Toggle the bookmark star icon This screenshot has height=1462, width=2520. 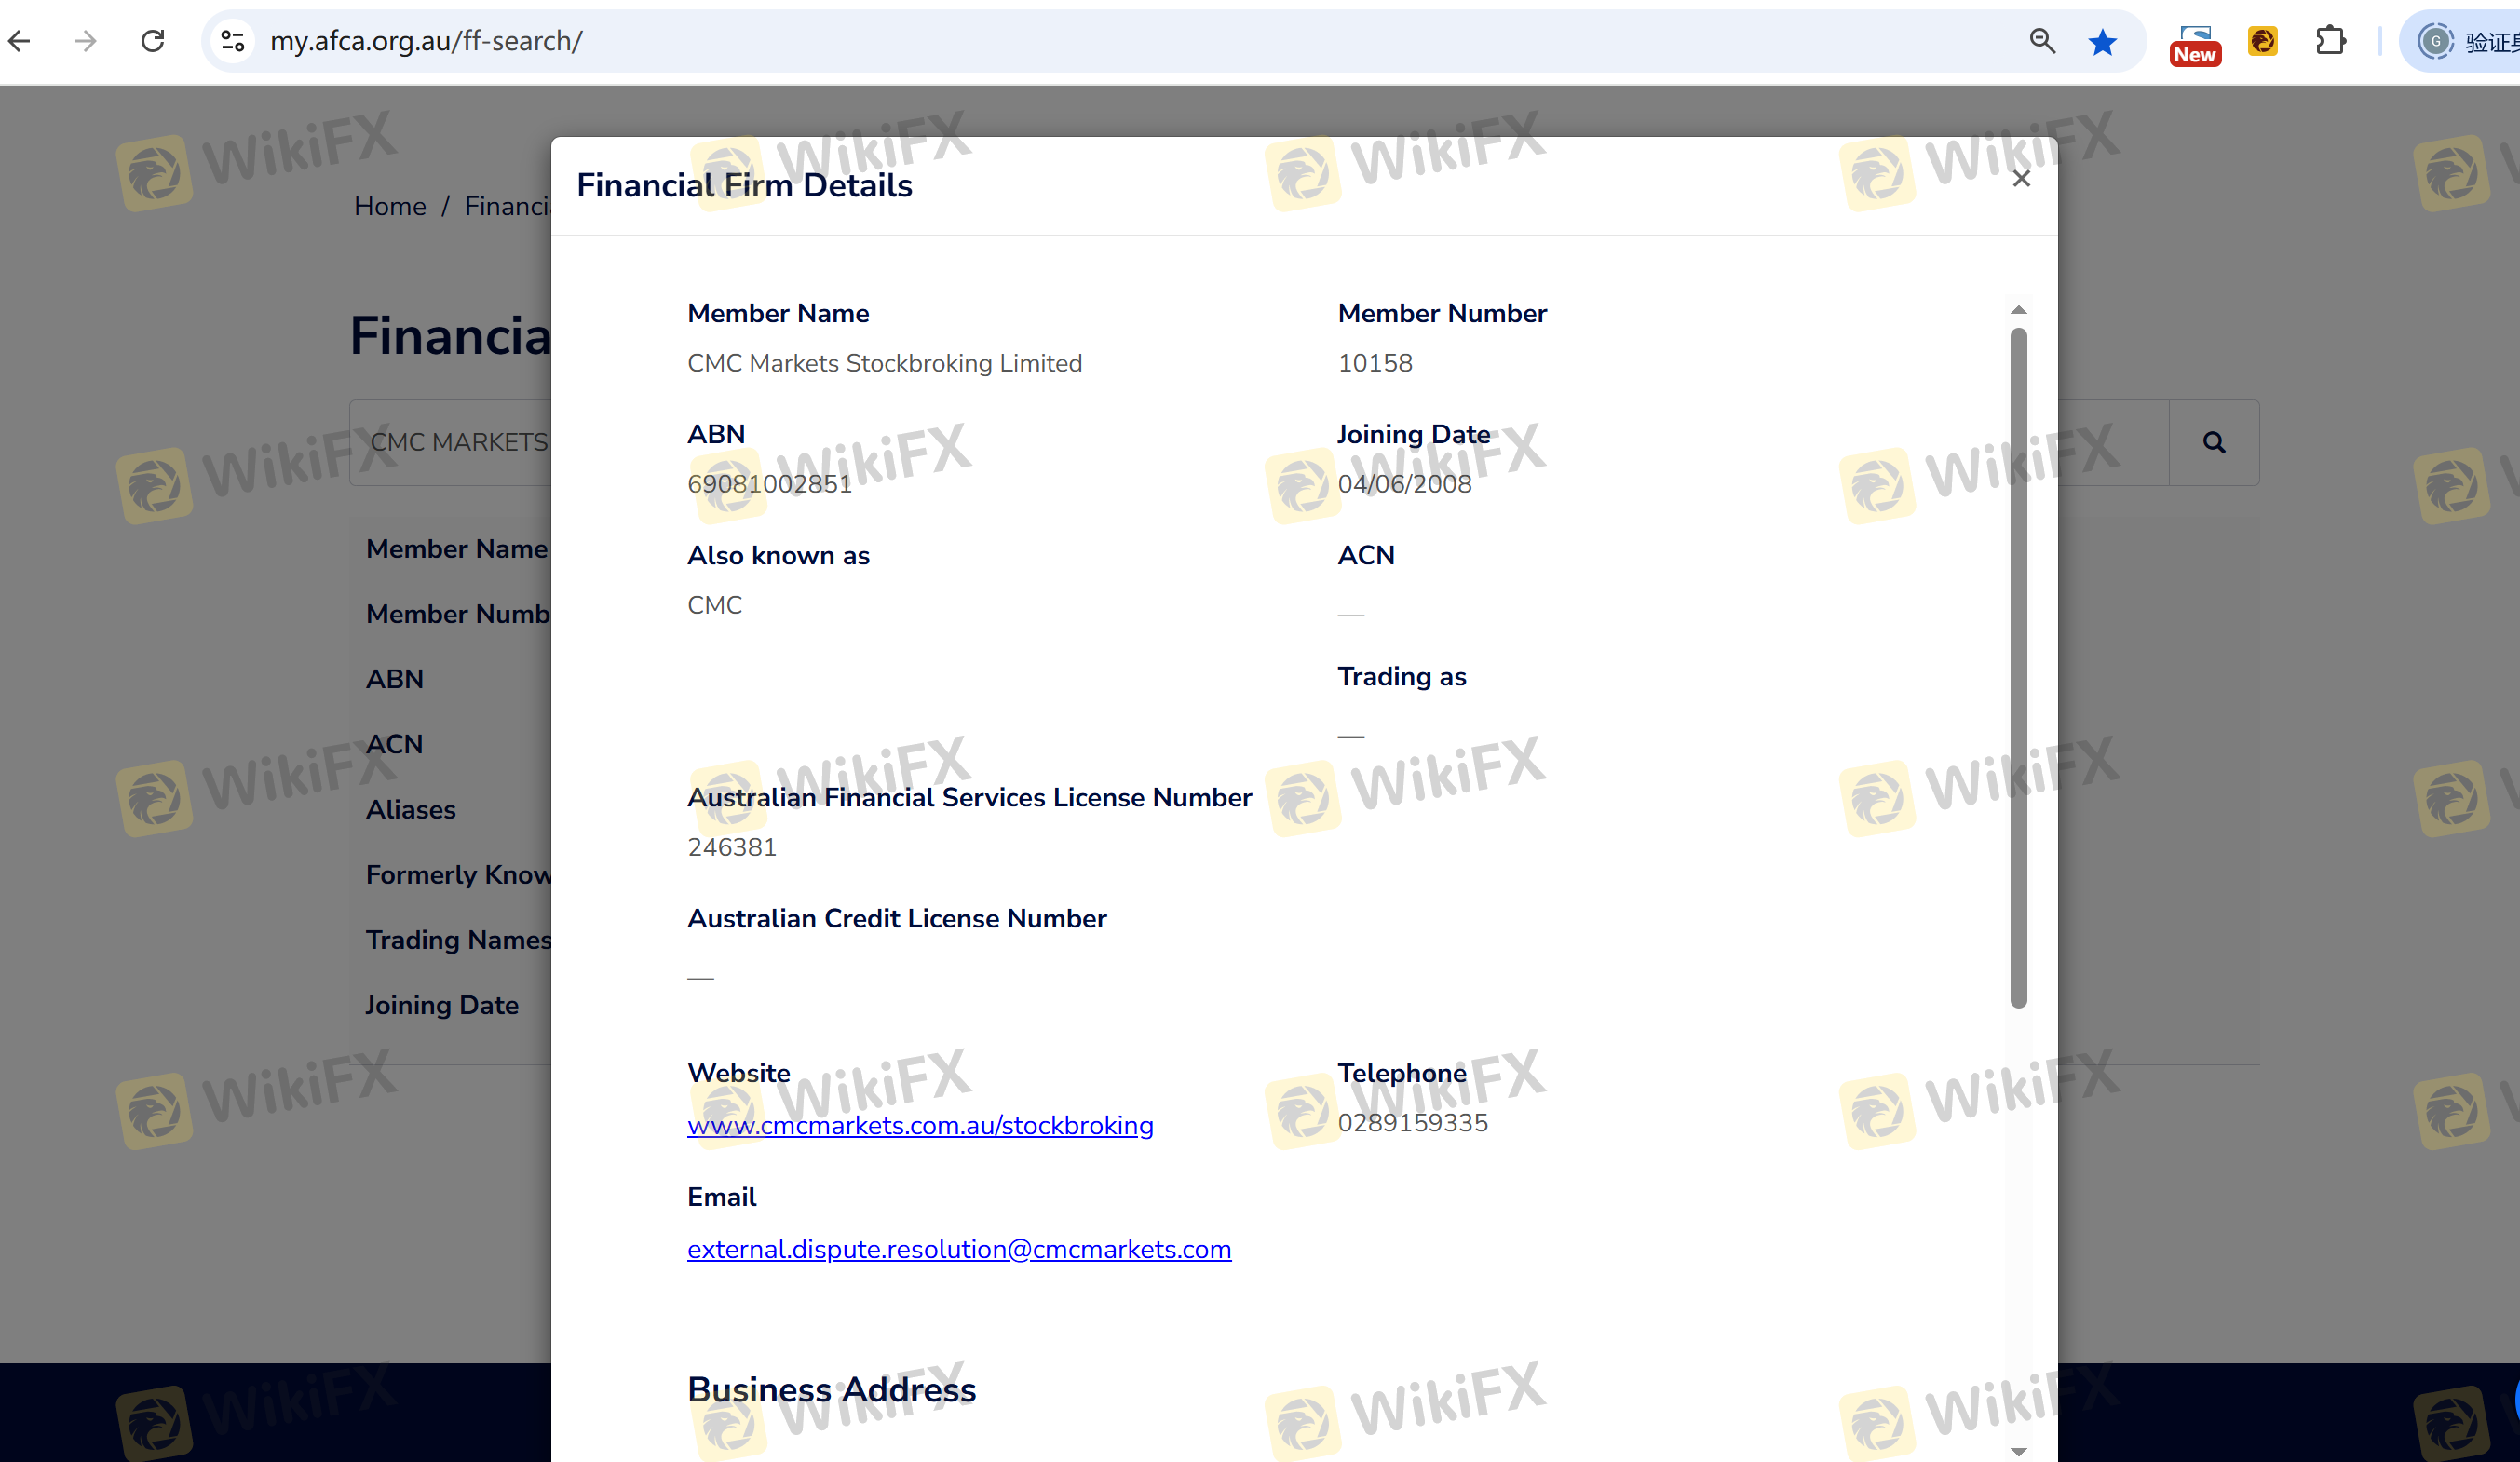tap(2102, 42)
